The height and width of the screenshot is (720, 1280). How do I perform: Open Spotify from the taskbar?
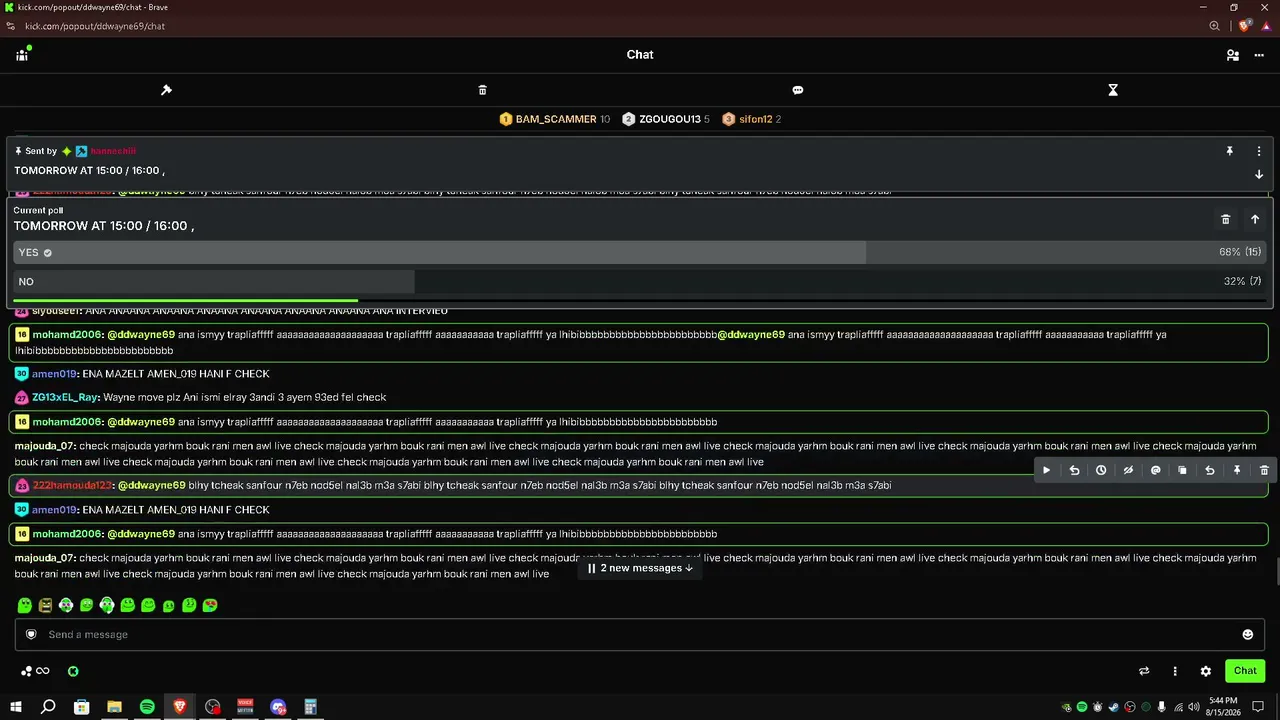(147, 707)
